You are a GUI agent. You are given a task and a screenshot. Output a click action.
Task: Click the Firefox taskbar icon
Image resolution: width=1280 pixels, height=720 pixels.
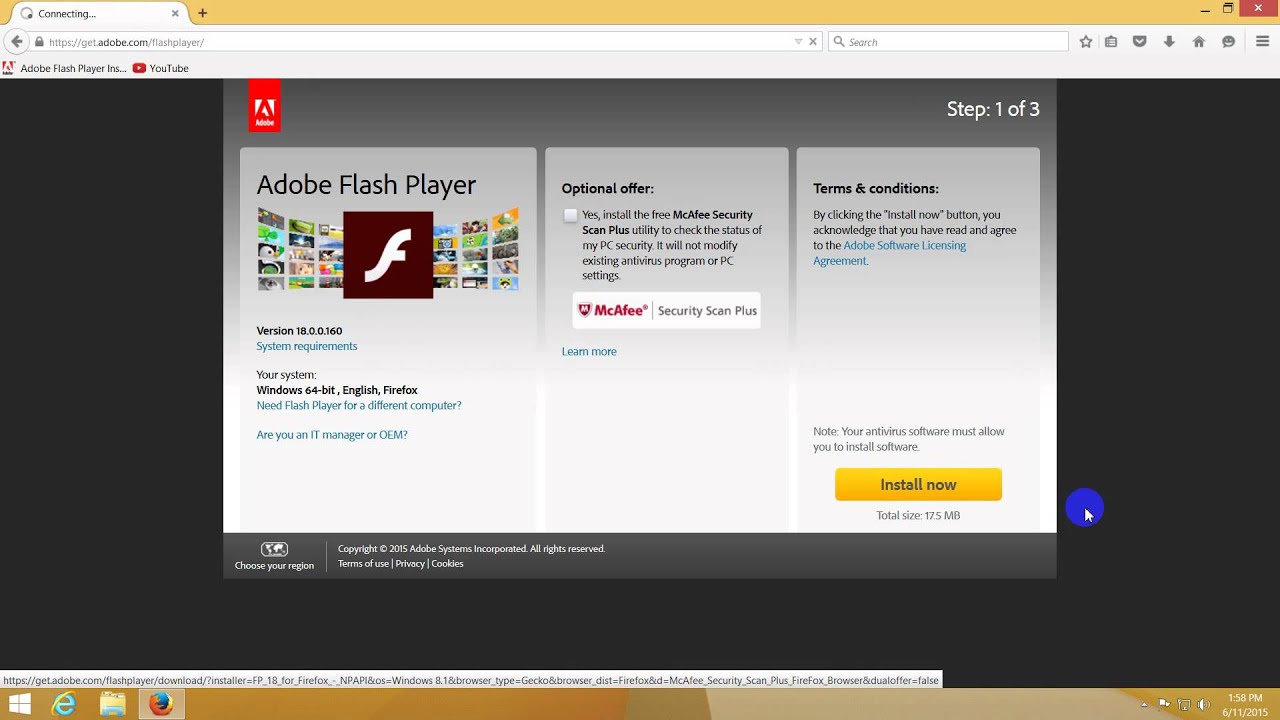point(160,704)
